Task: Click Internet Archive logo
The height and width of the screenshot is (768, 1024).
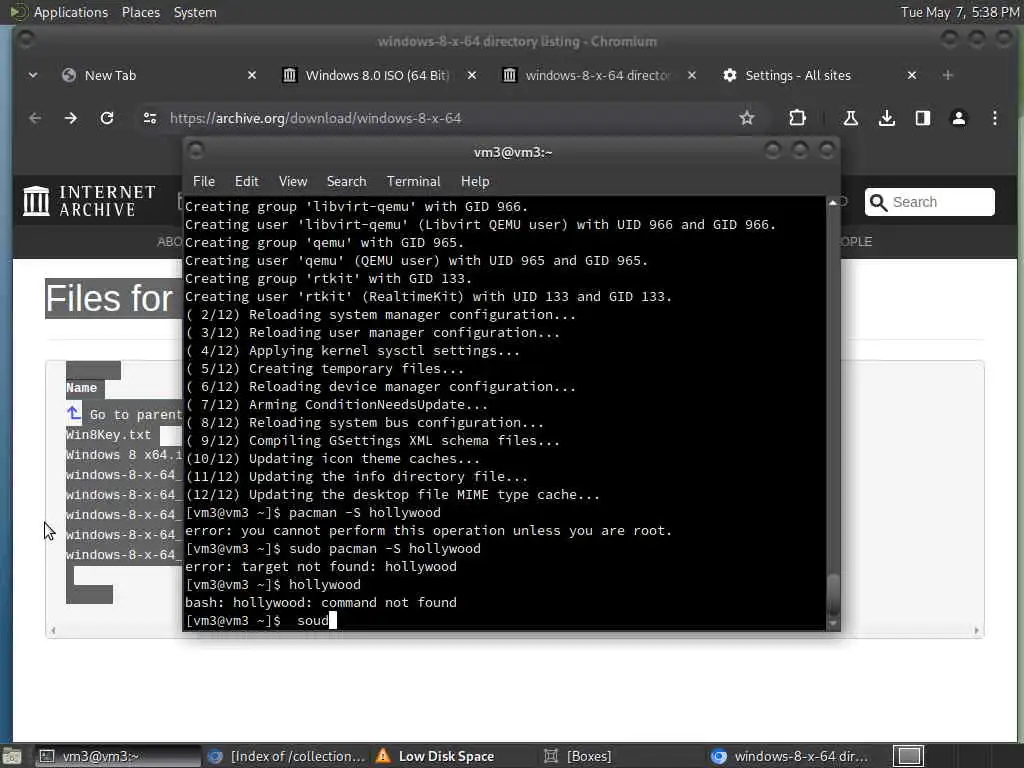Action: (x=89, y=200)
